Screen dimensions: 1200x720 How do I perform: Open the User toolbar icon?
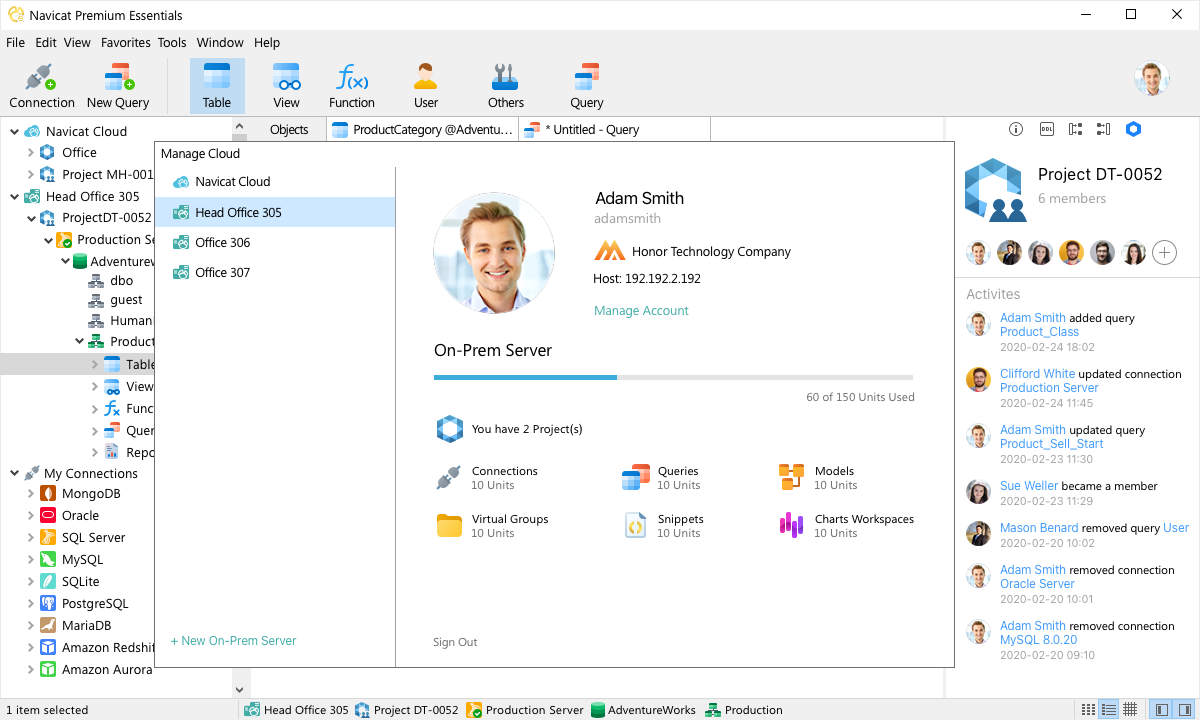point(426,86)
